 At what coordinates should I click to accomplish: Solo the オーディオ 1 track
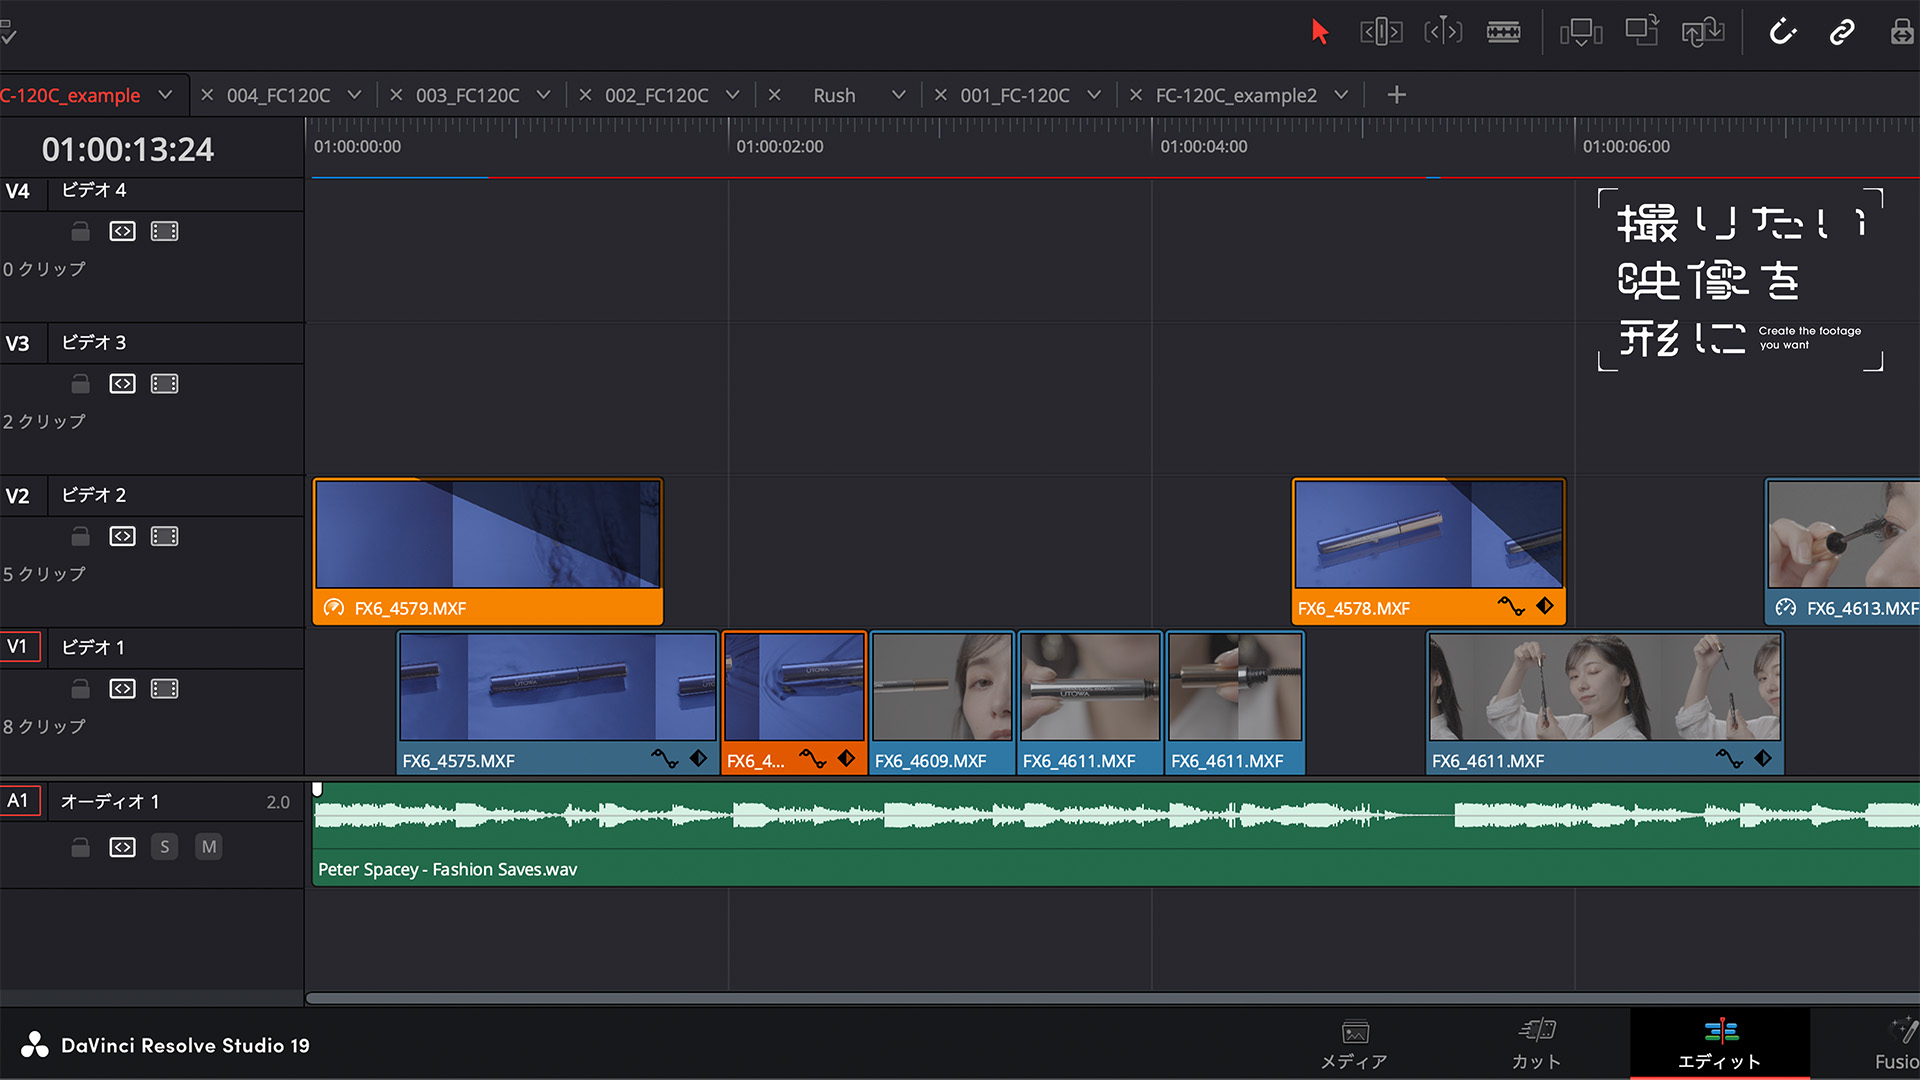pos(165,847)
